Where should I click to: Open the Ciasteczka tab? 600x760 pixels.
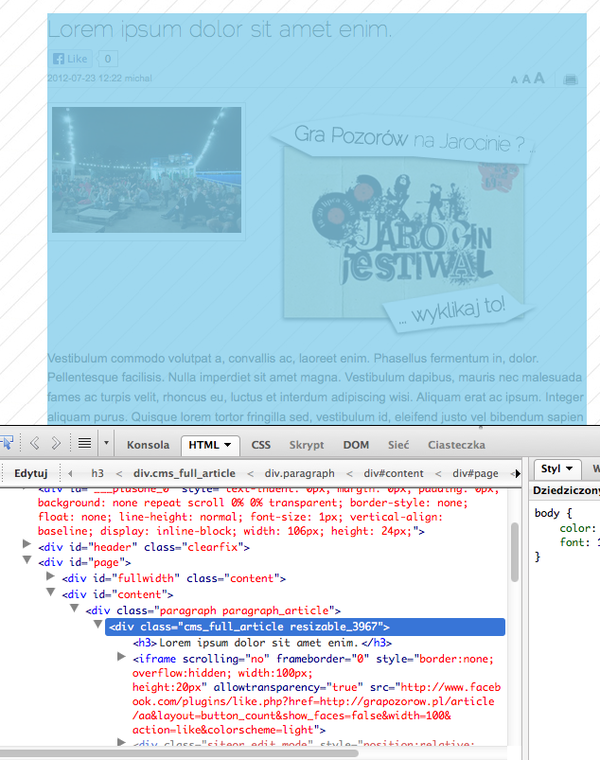pyautogui.click(x=456, y=444)
